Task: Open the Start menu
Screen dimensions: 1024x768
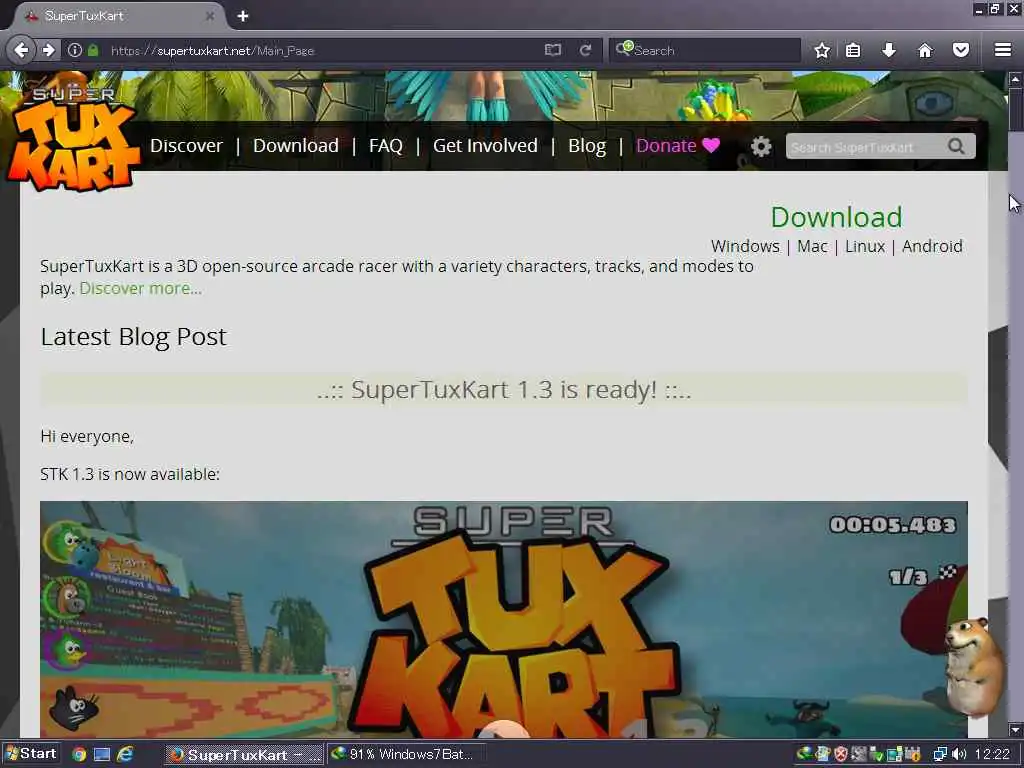Action: pyautogui.click(x=31, y=754)
